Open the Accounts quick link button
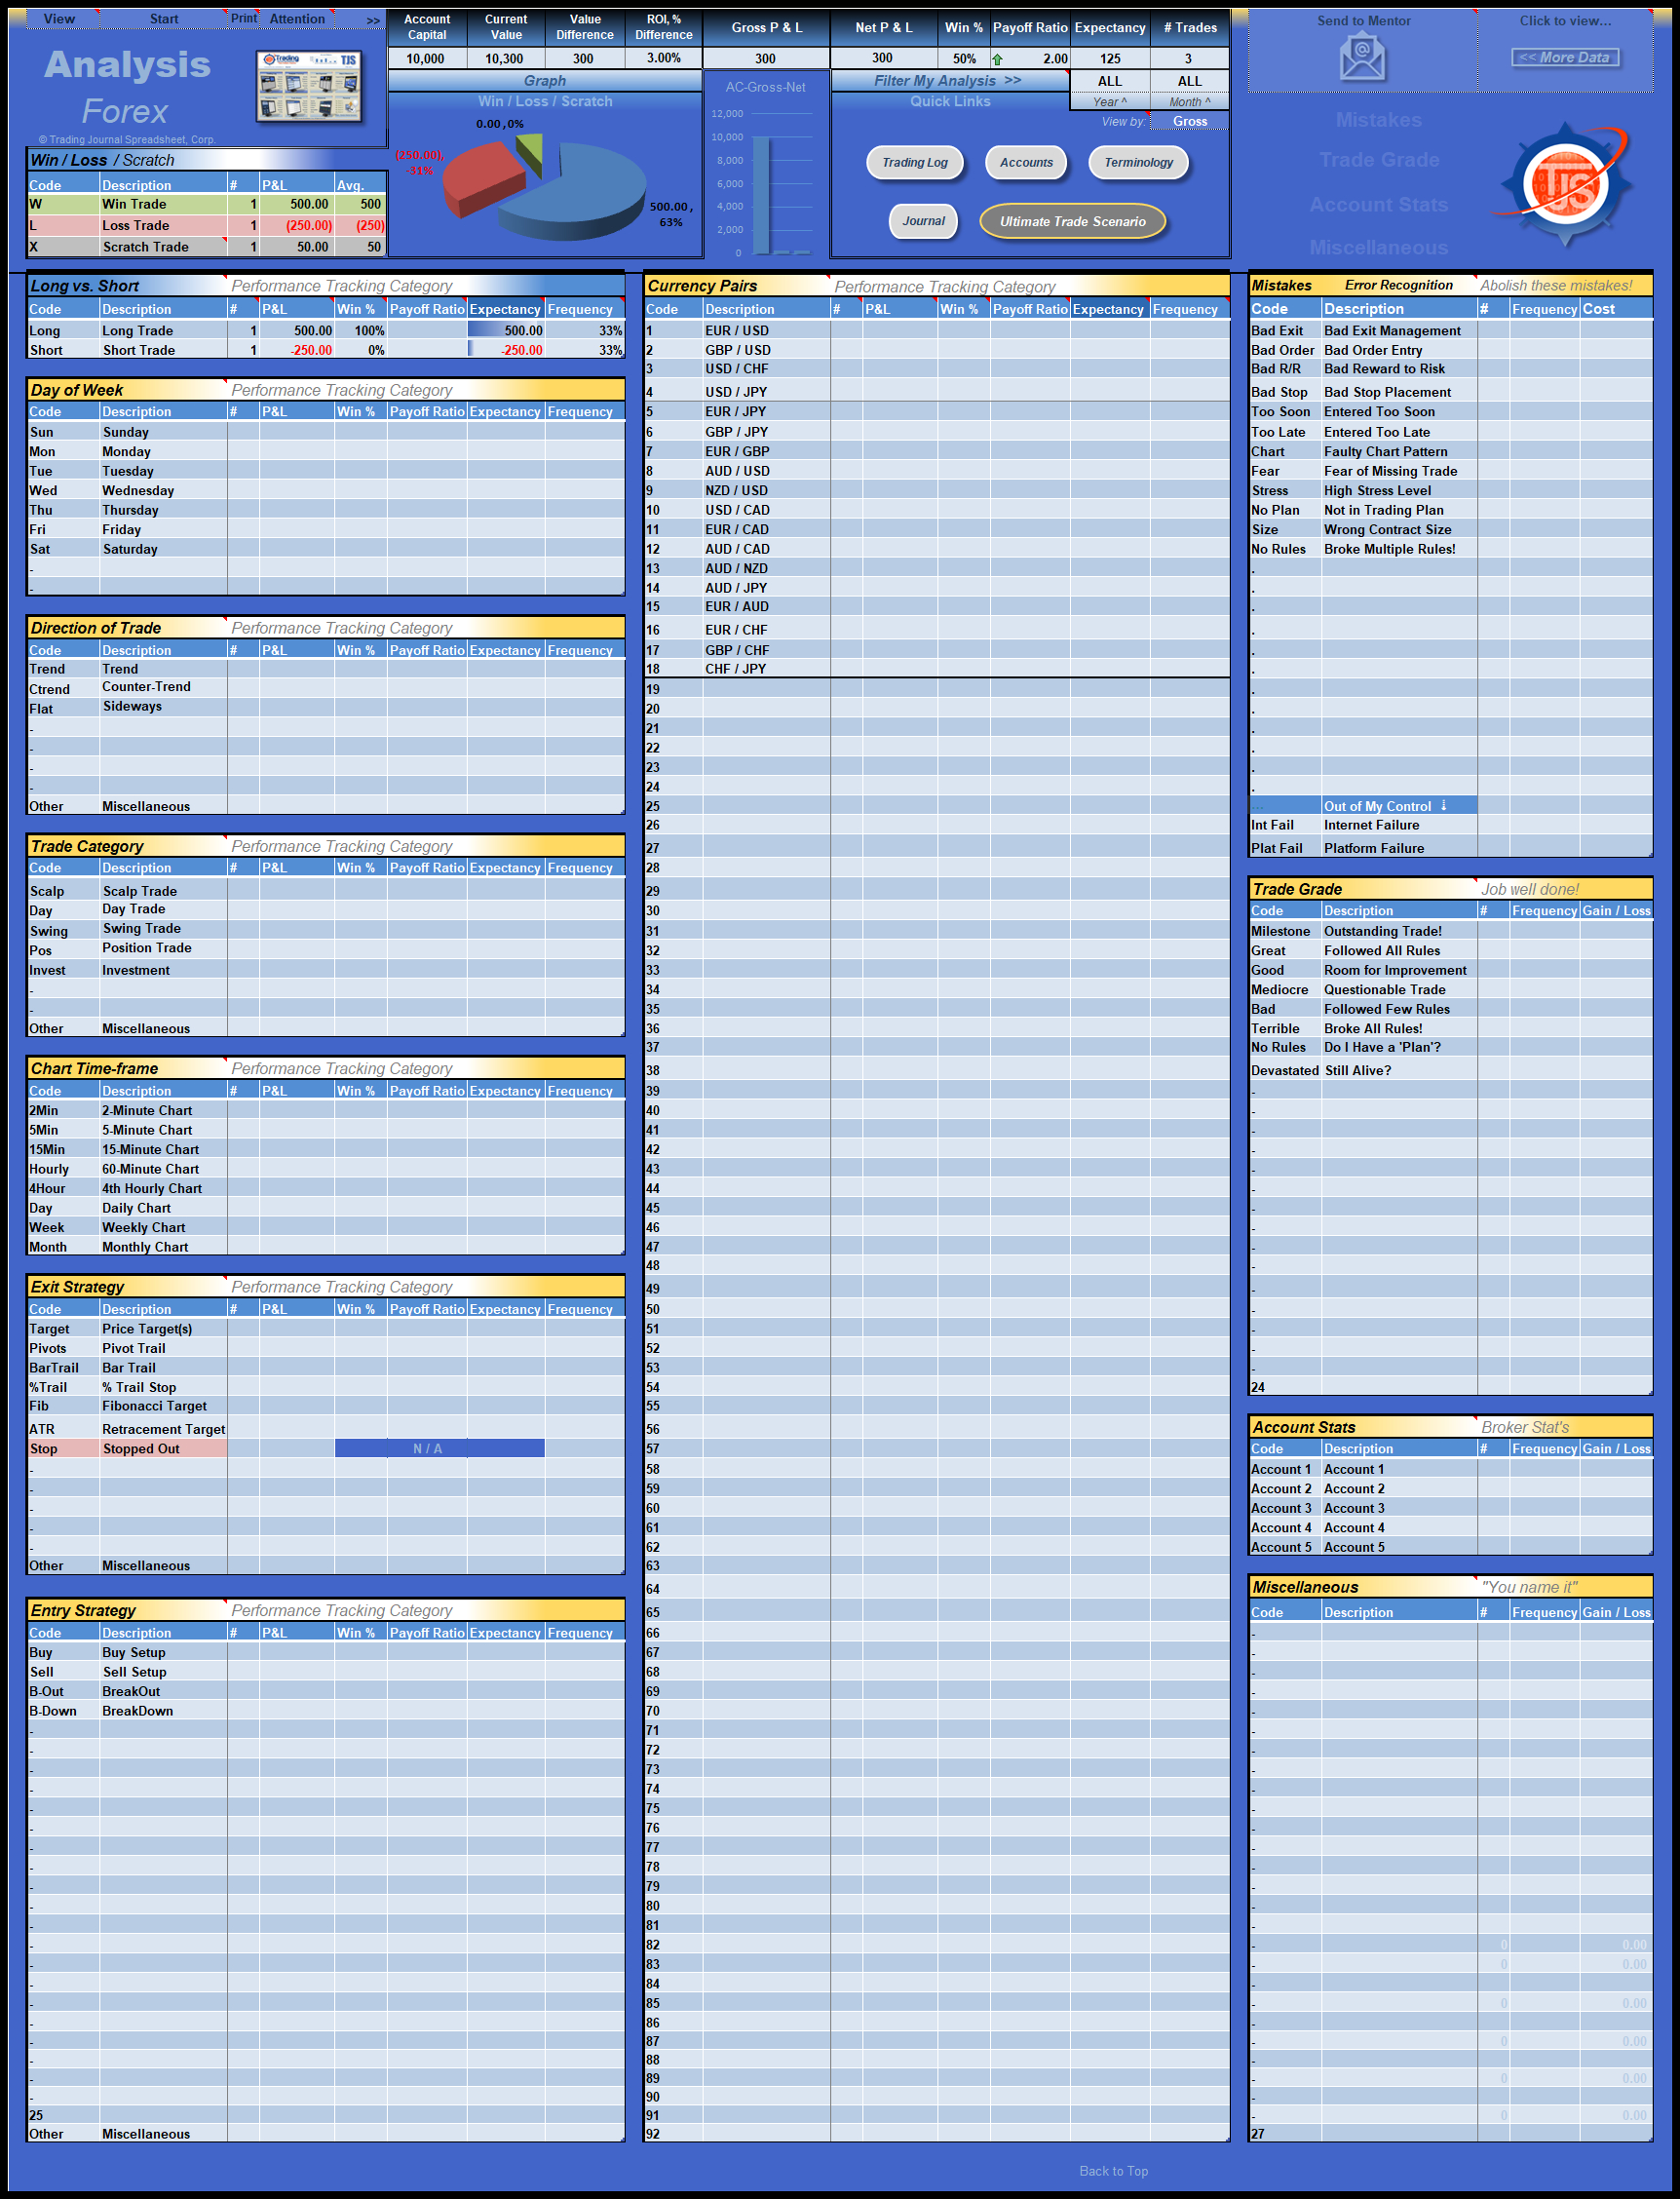 click(x=1026, y=162)
